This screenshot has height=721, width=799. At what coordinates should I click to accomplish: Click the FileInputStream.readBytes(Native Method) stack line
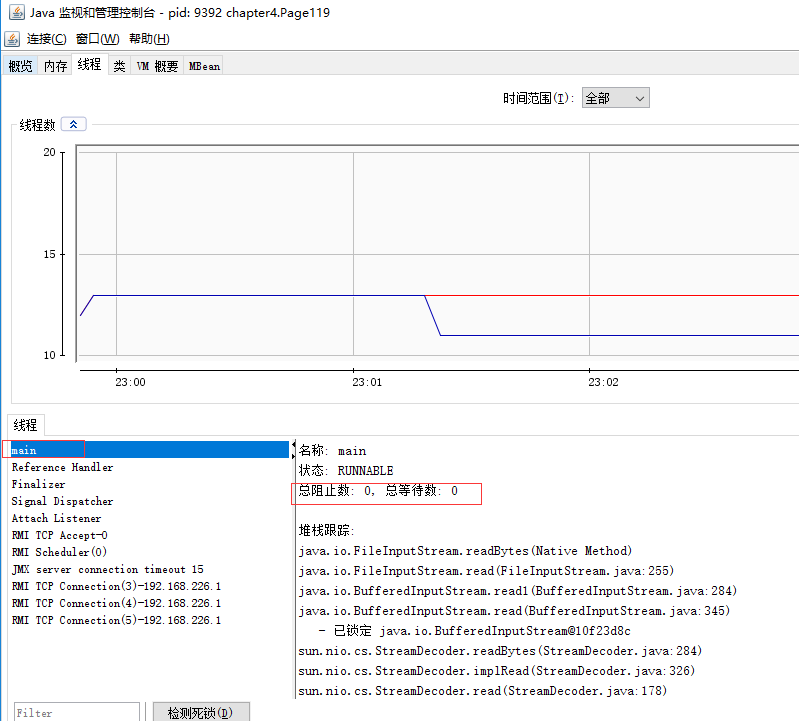[x=465, y=551]
